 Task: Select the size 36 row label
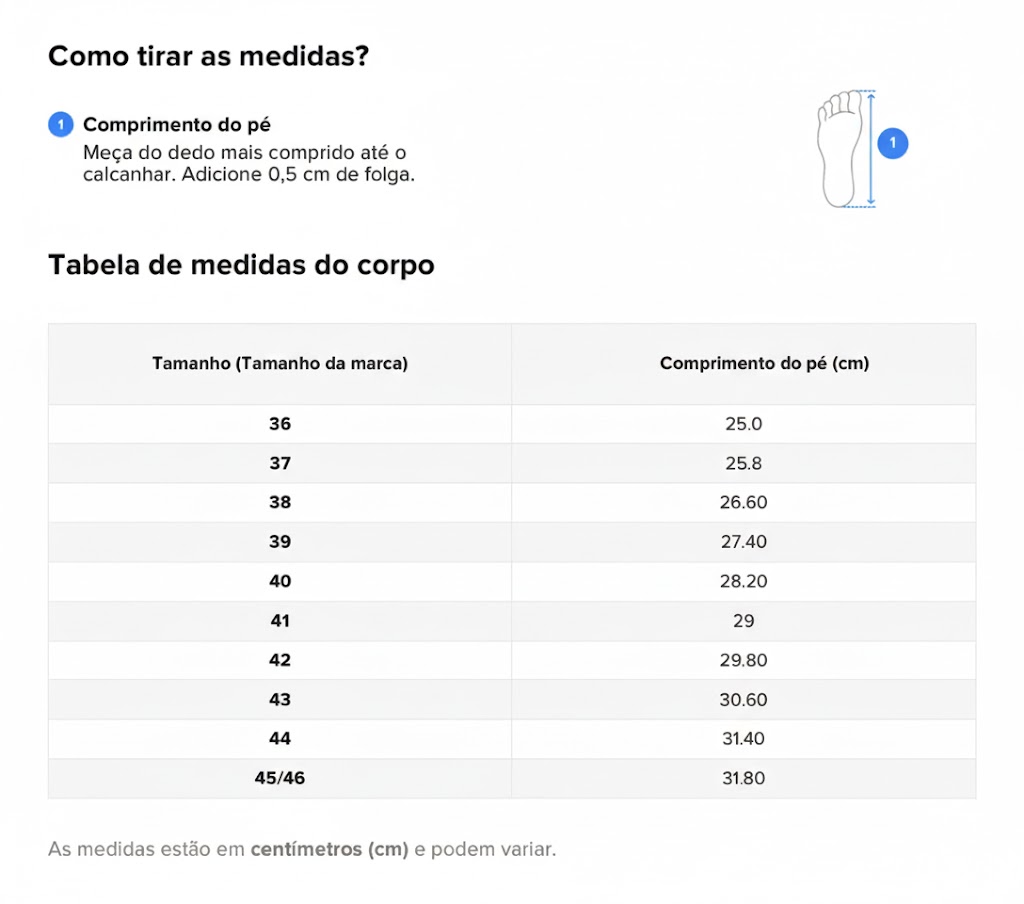click(x=280, y=424)
